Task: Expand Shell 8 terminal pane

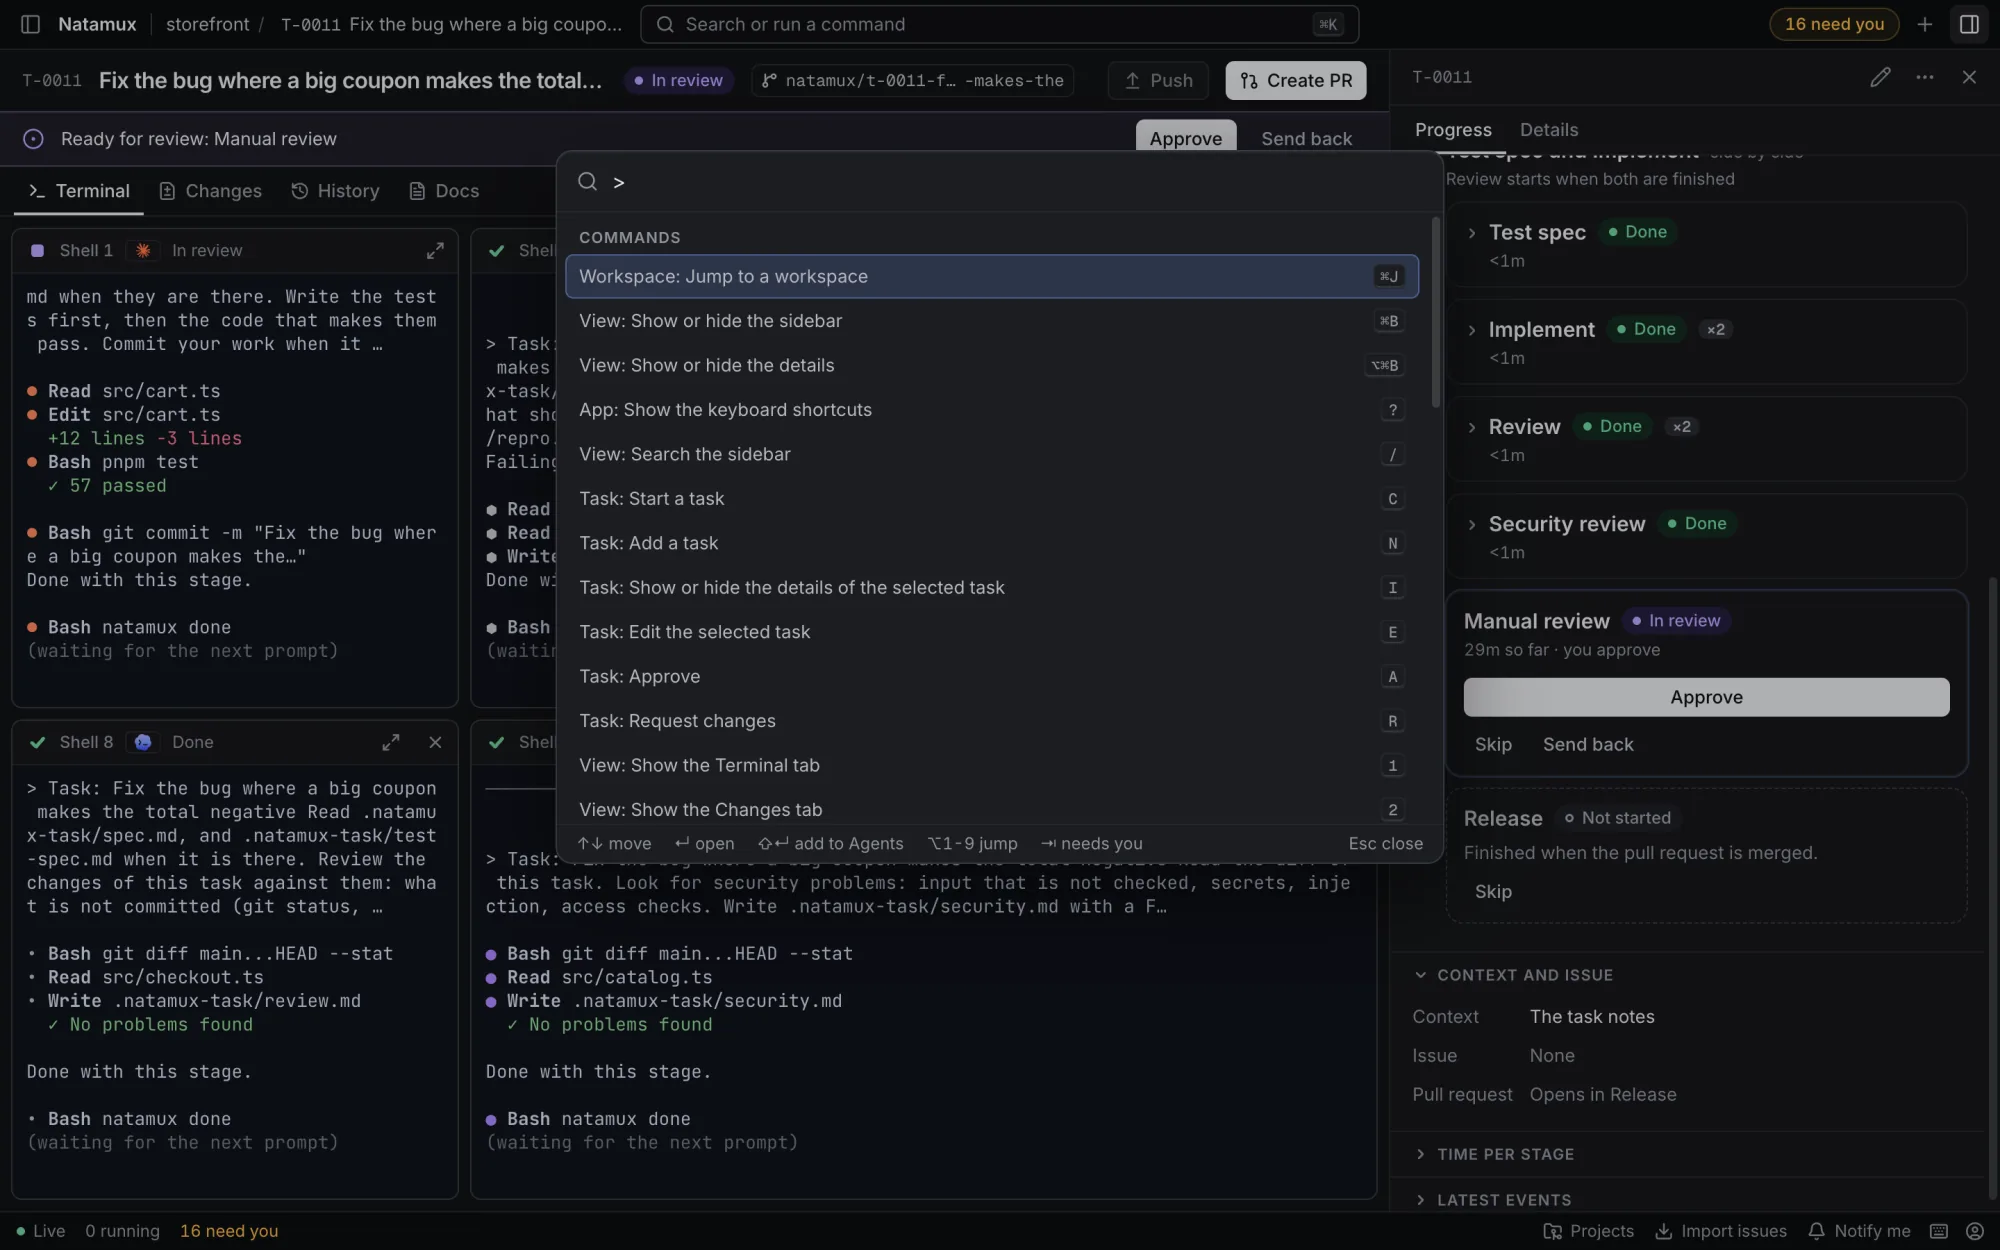Action: click(391, 742)
